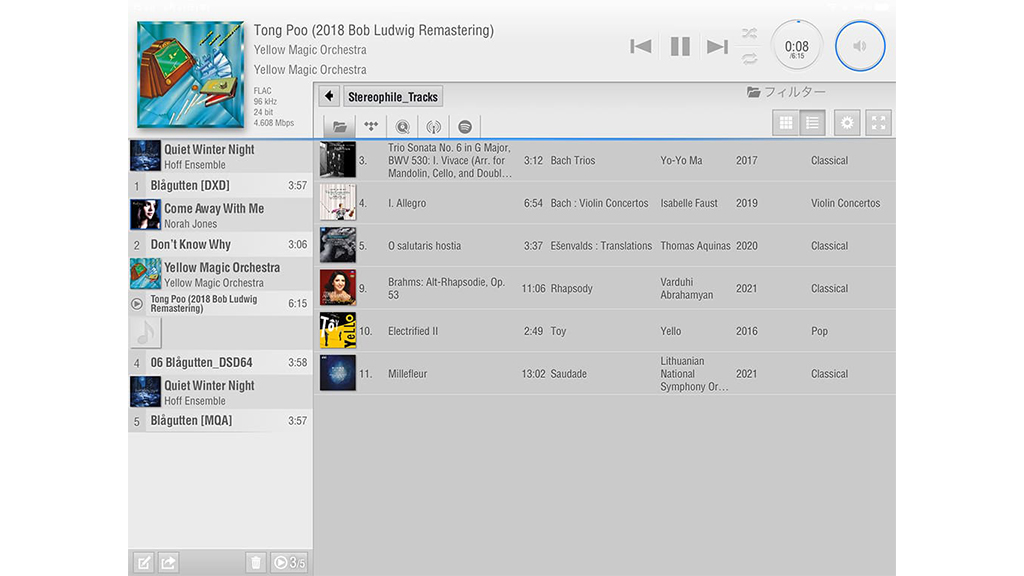Switch to list view

[812, 123]
